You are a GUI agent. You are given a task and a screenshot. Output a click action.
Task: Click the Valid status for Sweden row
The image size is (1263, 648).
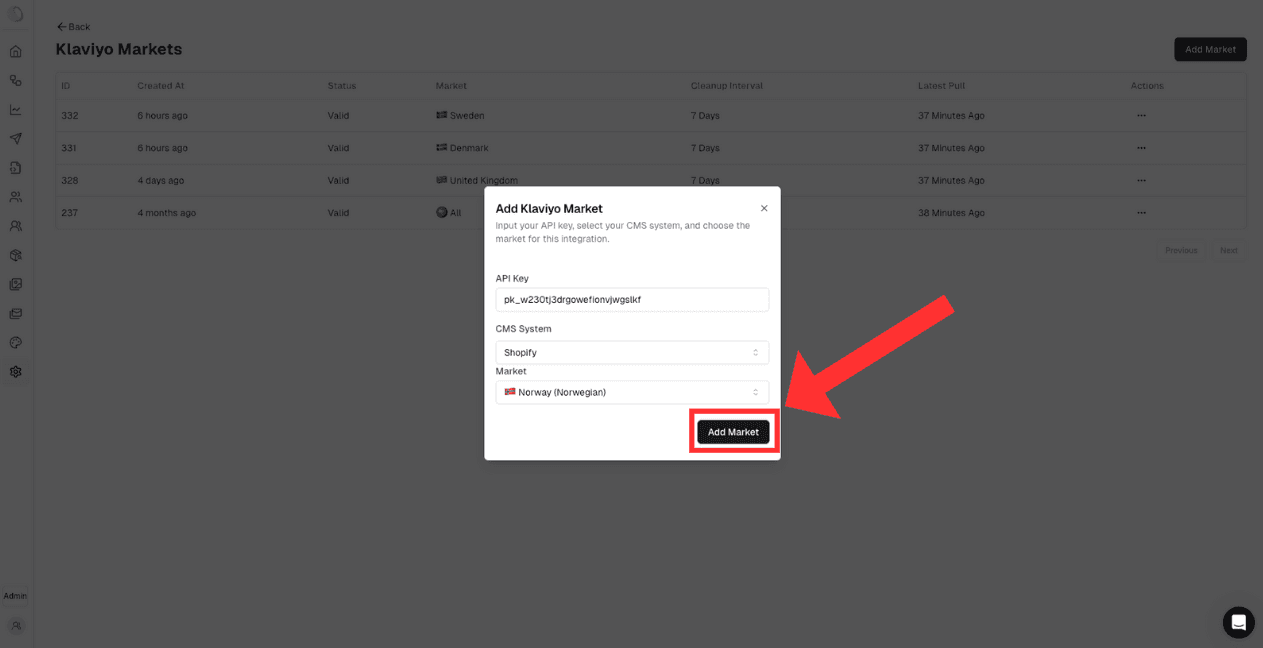(x=338, y=116)
